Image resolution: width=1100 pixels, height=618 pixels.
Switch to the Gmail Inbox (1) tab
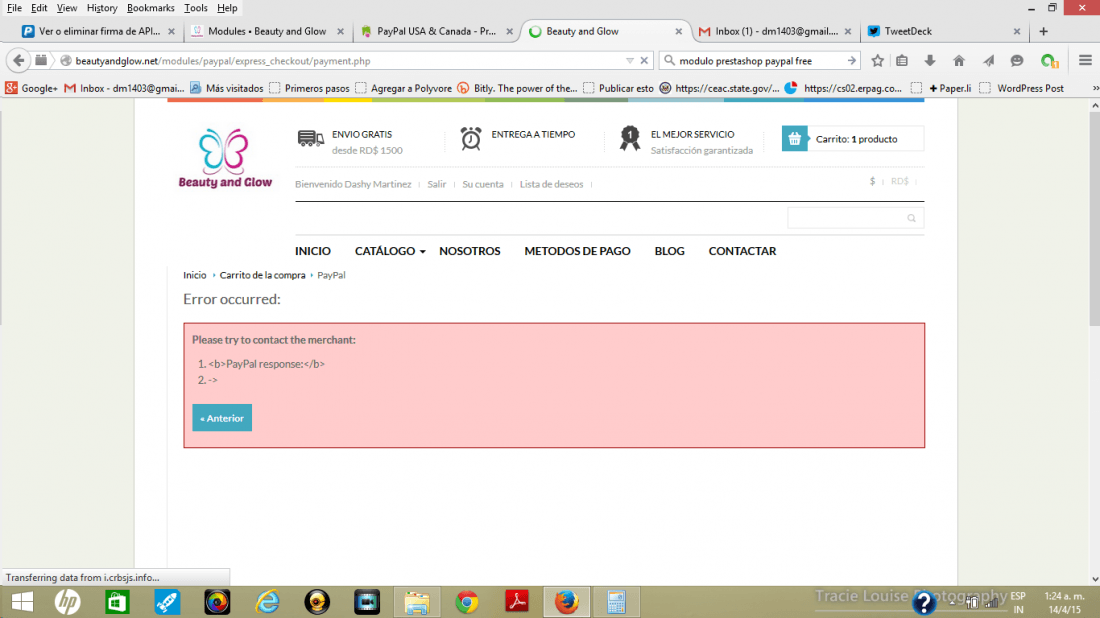click(x=775, y=32)
